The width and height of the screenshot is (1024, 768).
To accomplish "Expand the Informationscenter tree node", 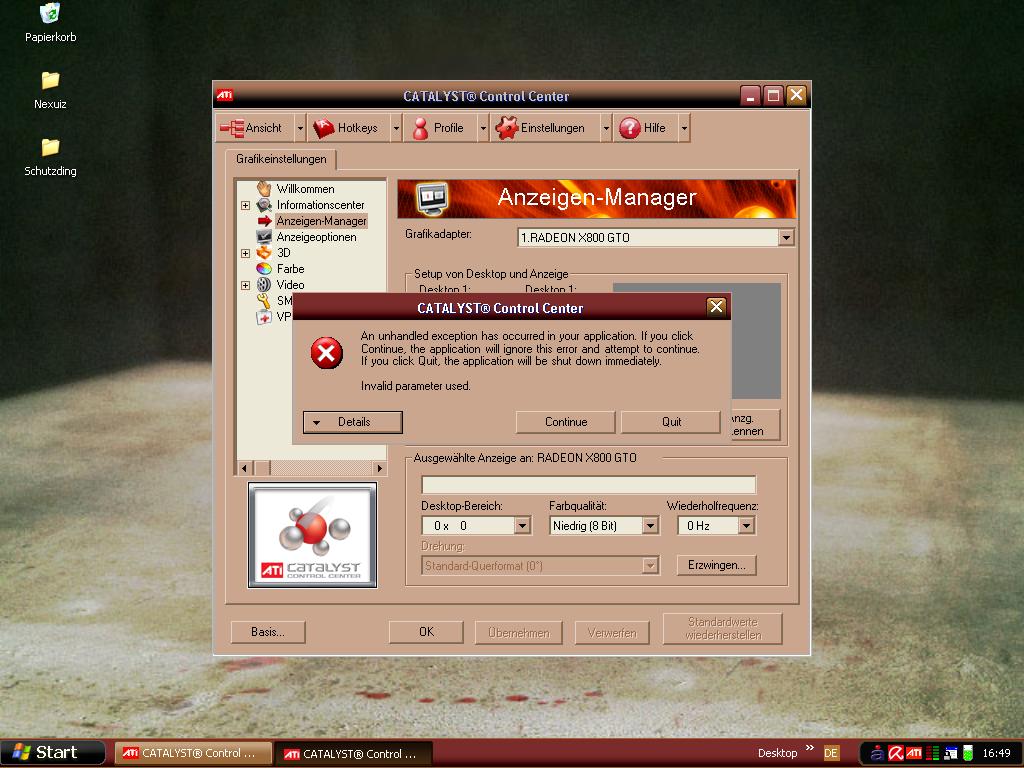I will tap(246, 205).
